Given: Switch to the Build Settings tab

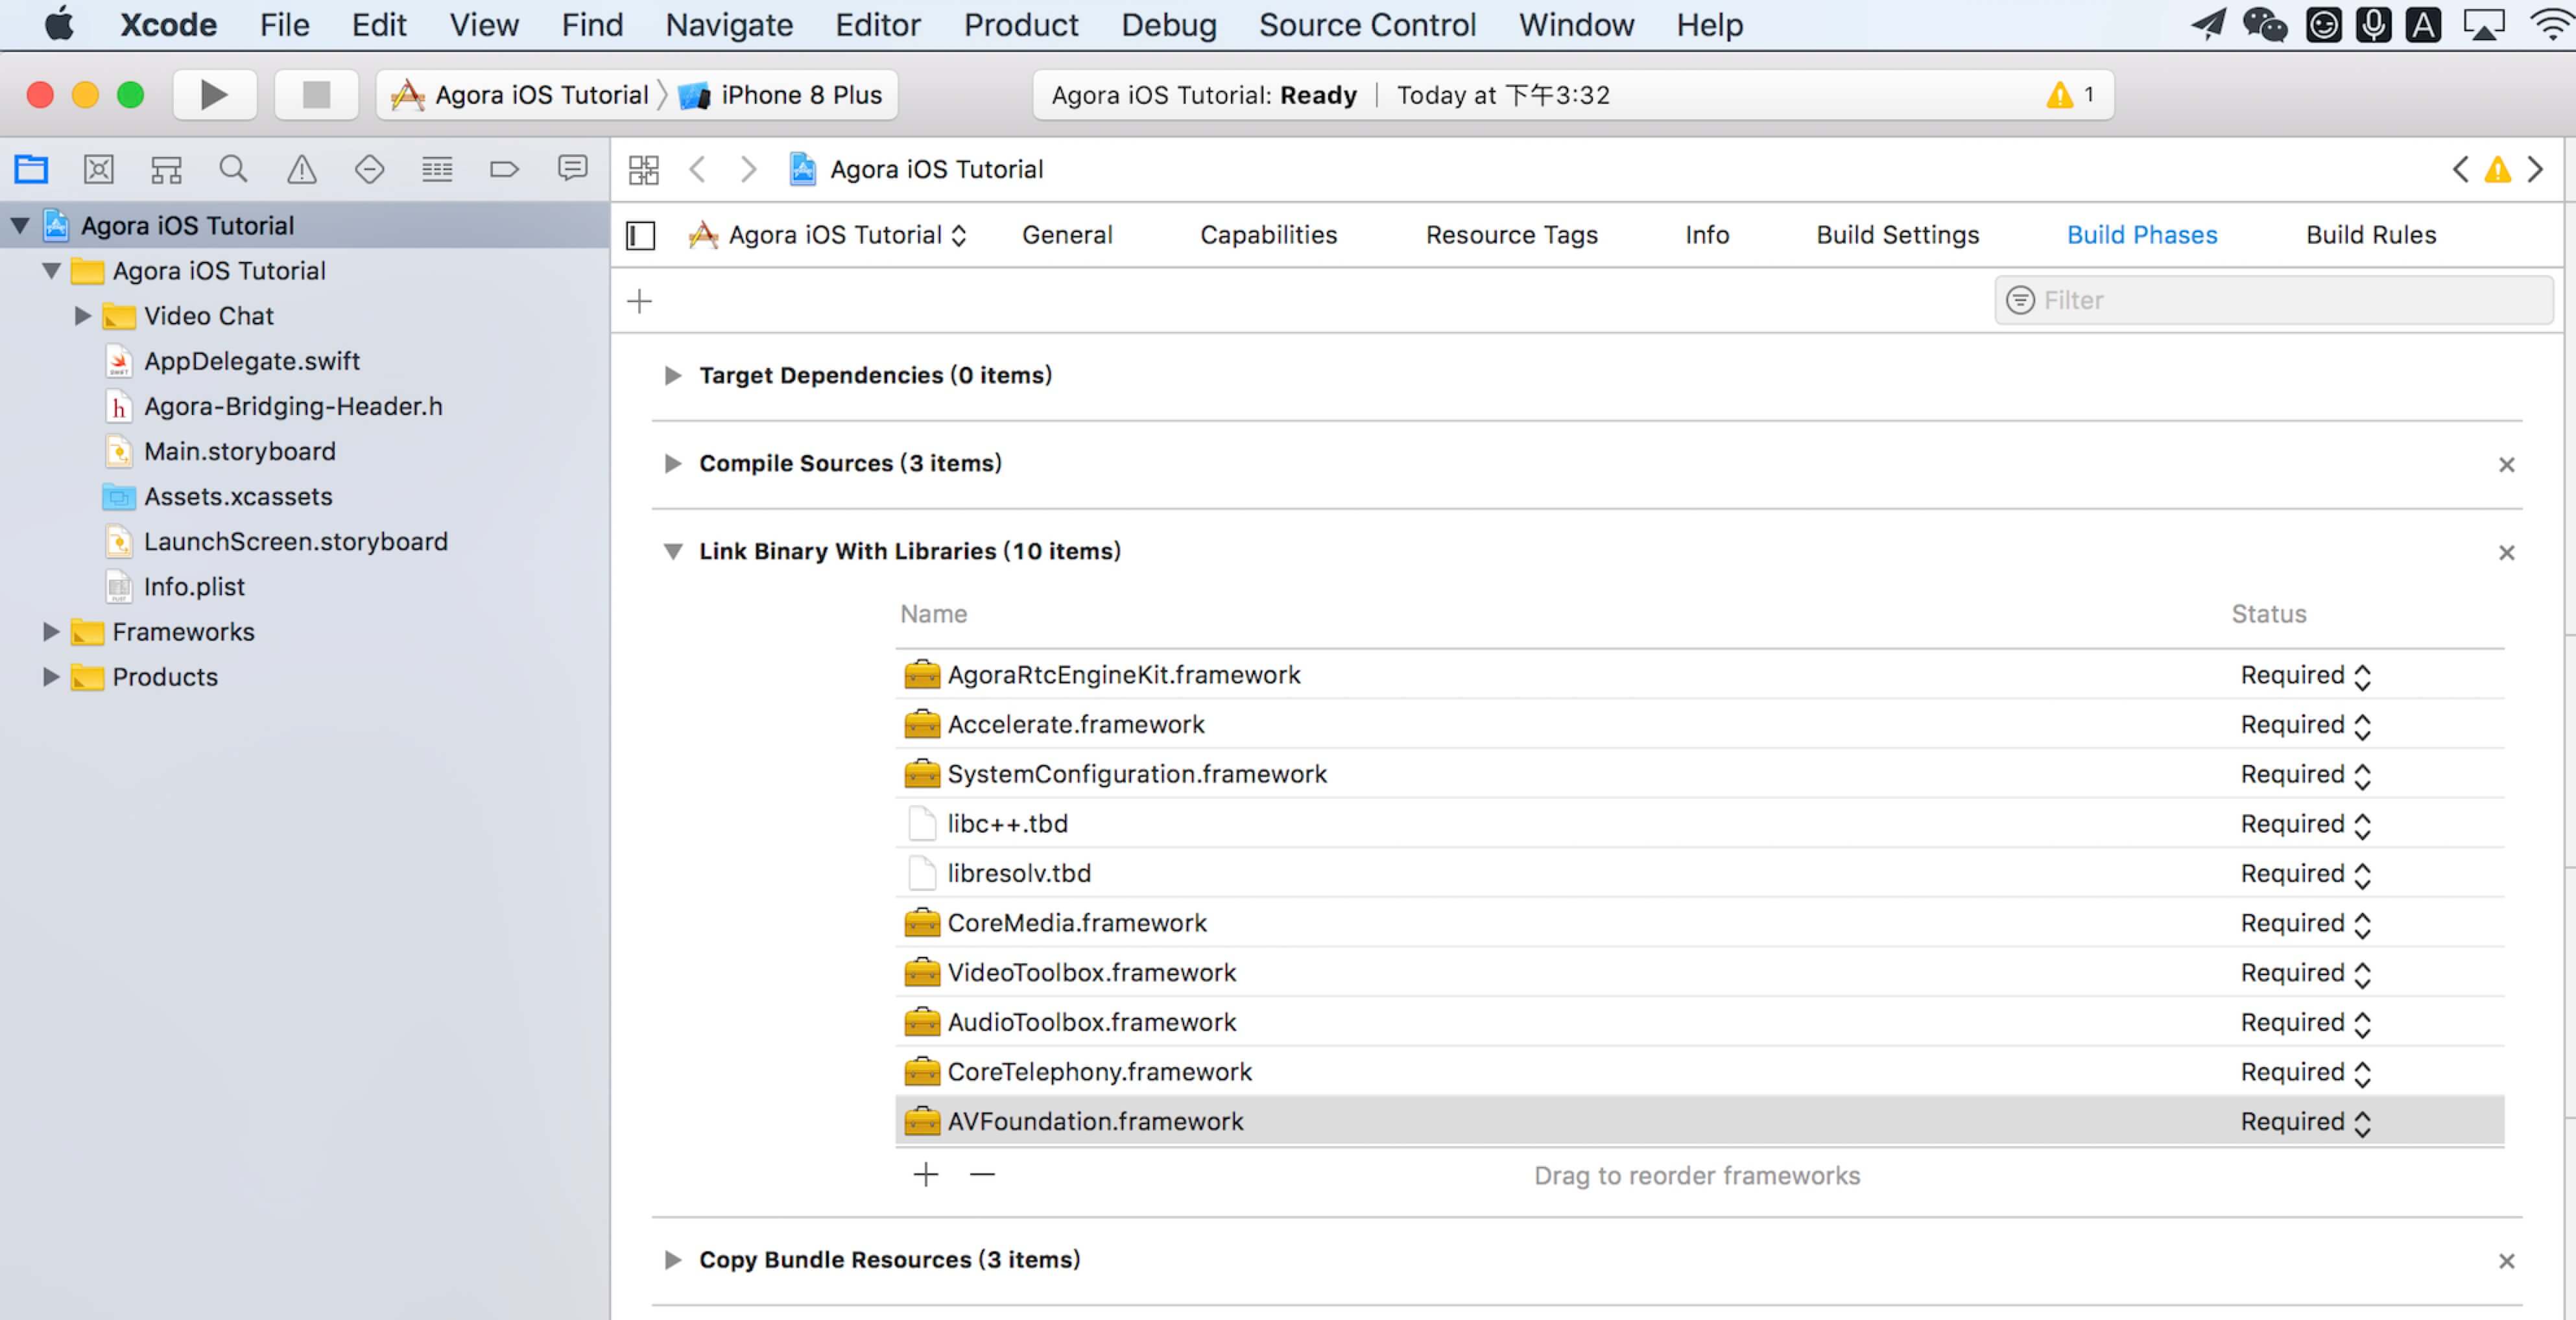Looking at the screenshot, I should (1897, 235).
